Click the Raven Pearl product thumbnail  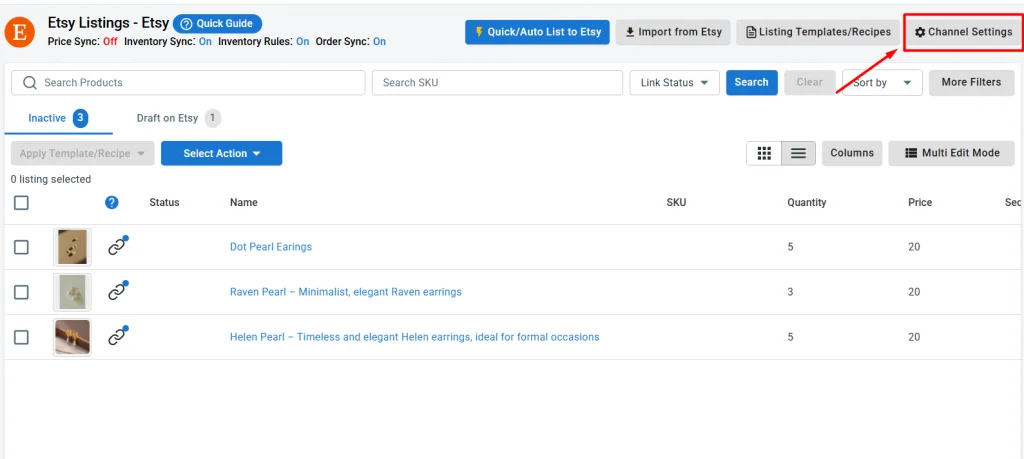pos(72,292)
